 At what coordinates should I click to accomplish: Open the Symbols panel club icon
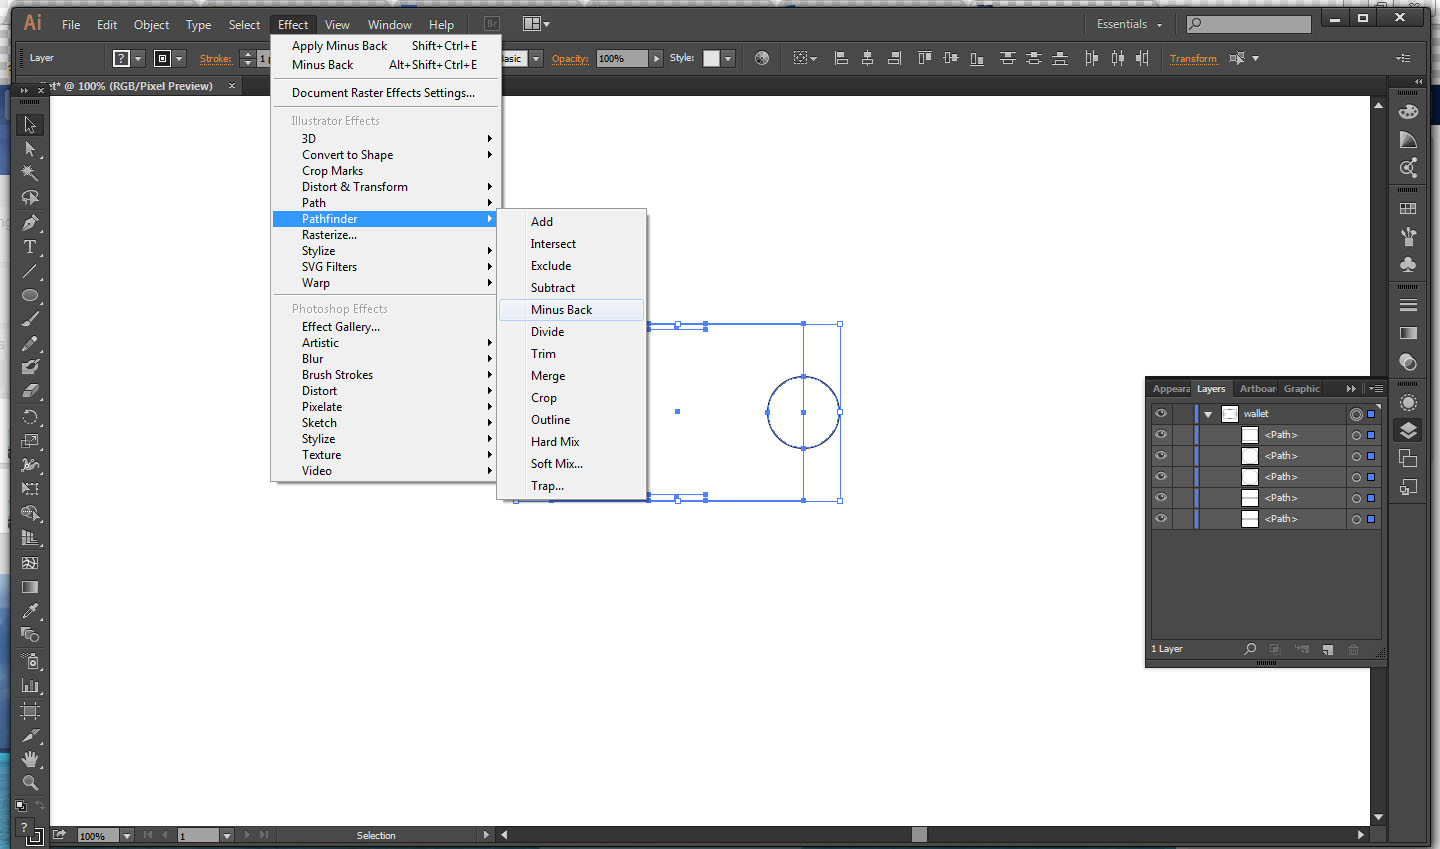pyautogui.click(x=1408, y=265)
